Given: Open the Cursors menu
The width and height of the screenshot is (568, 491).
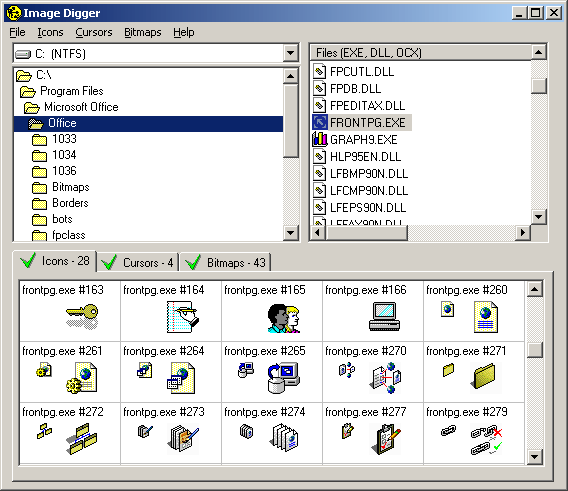Looking at the screenshot, I should [x=94, y=32].
